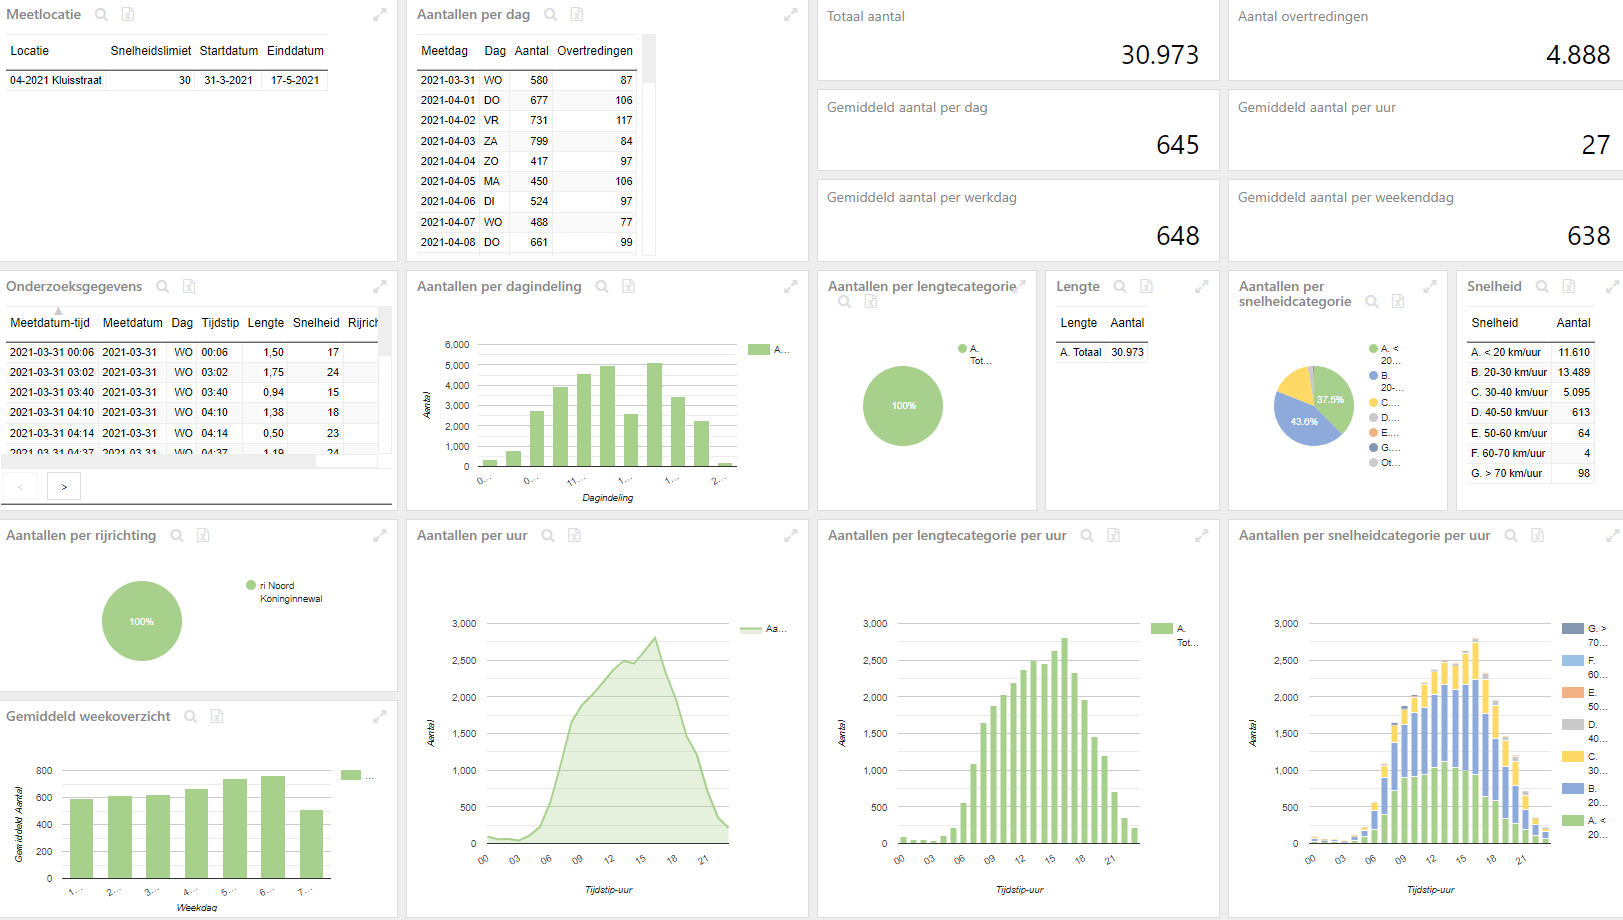This screenshot has height=920, width=1623.
Task: Export the Aantallen per dagindeling chart
Action: 628,287
